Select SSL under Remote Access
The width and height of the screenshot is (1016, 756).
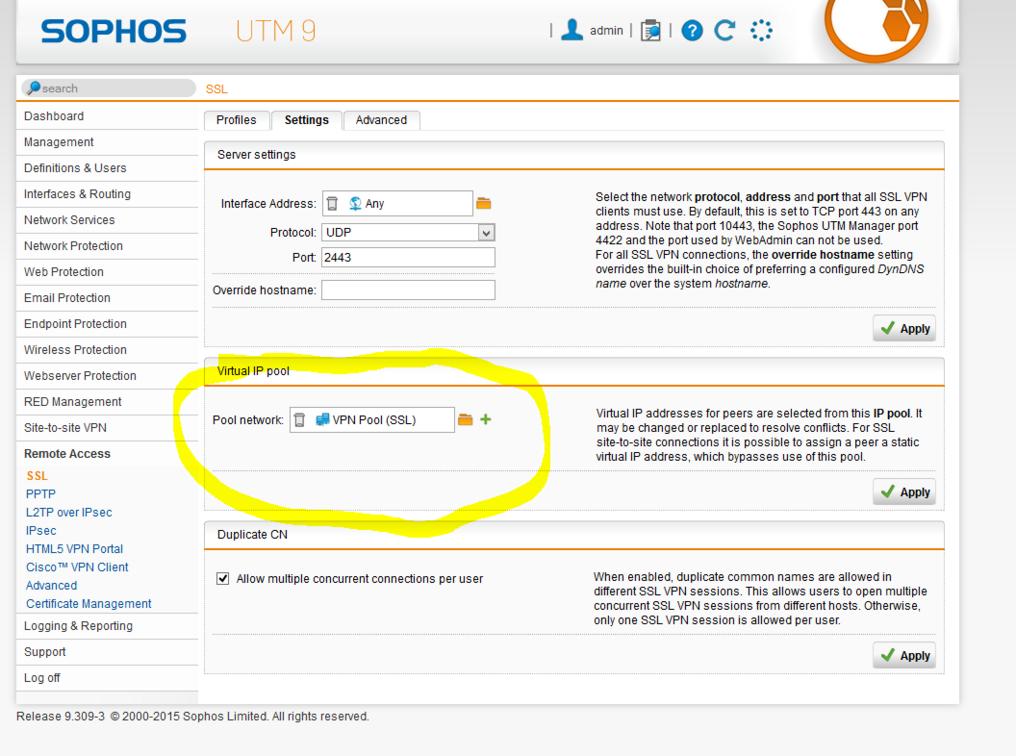[37, 475]
